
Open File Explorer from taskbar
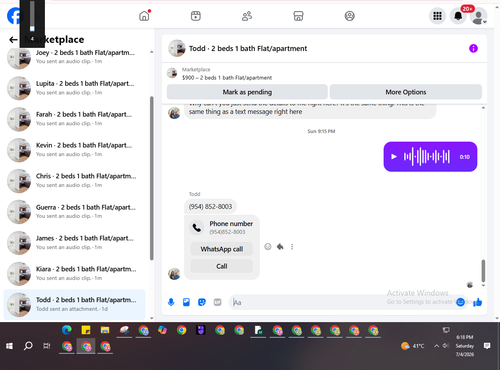[105, 330]
